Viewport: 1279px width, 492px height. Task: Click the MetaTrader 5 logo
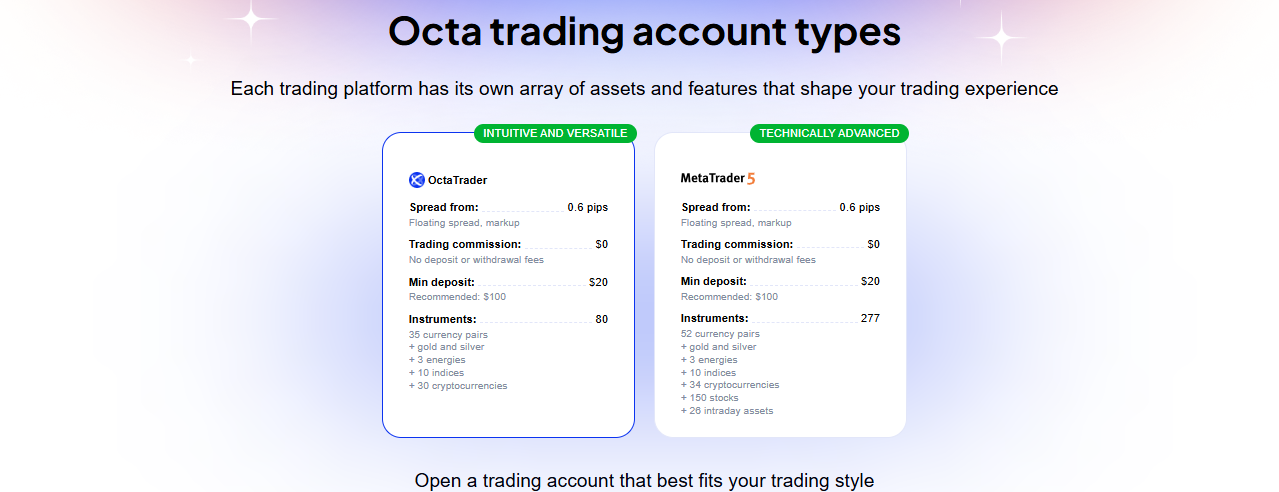coord(718,179)
